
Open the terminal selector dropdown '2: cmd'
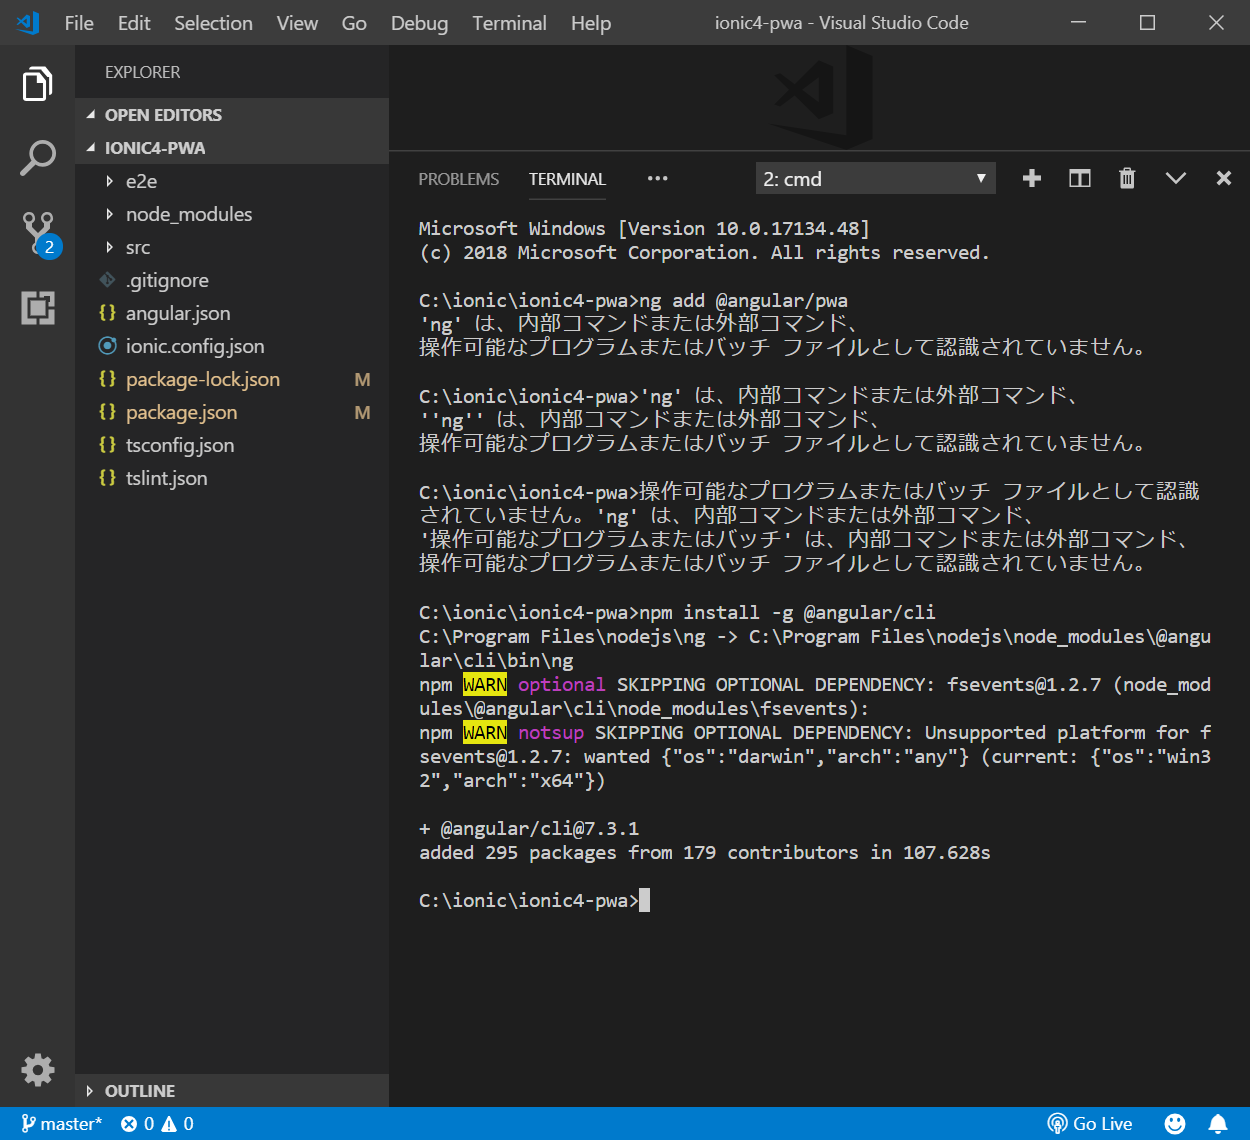pyautogui.click(x=876, y=178)
